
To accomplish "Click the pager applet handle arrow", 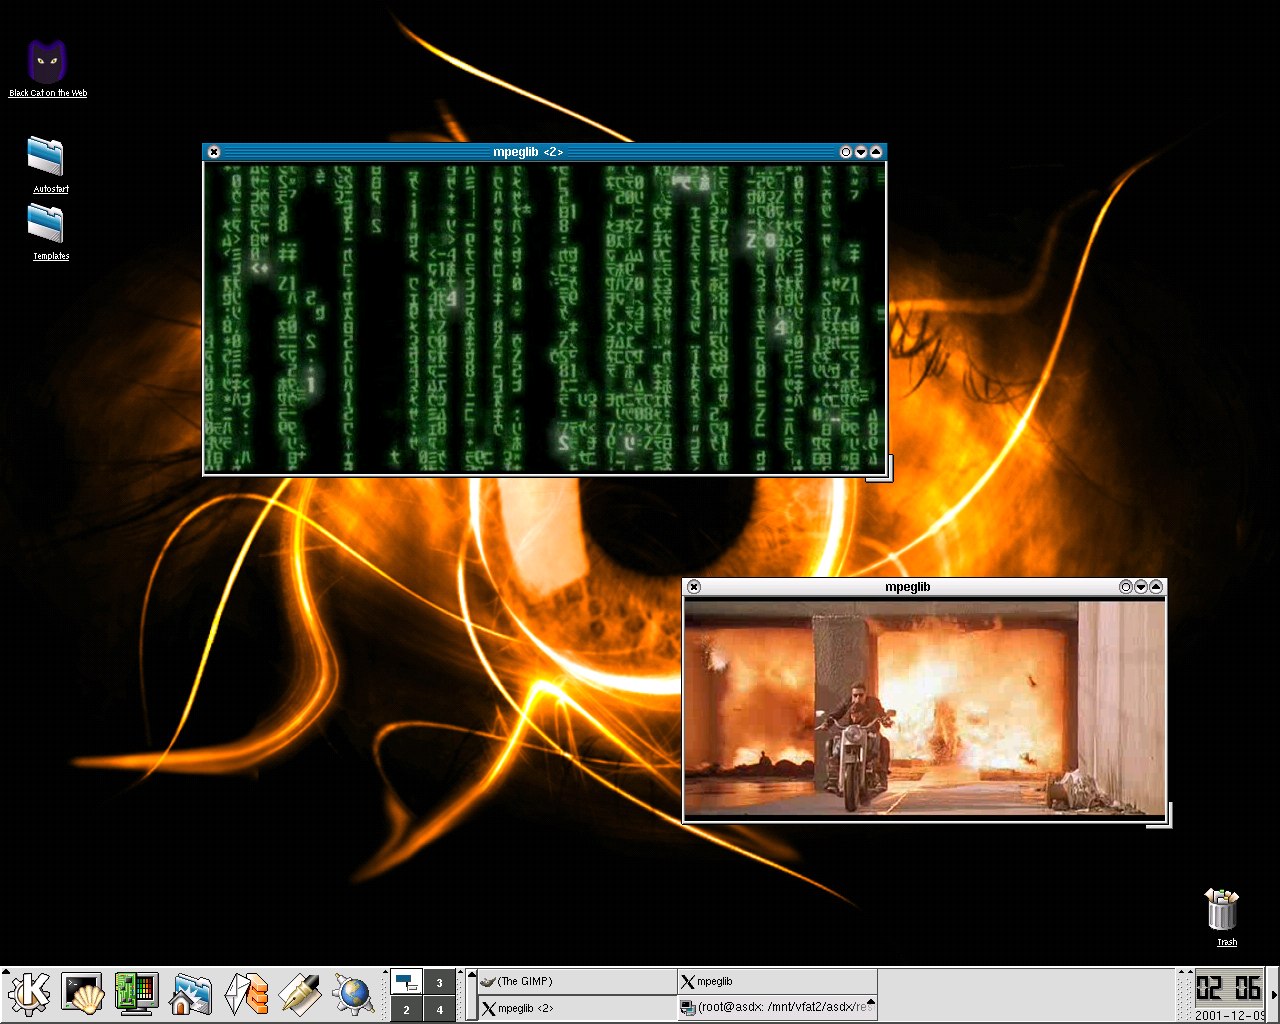I will pos(386,972).
